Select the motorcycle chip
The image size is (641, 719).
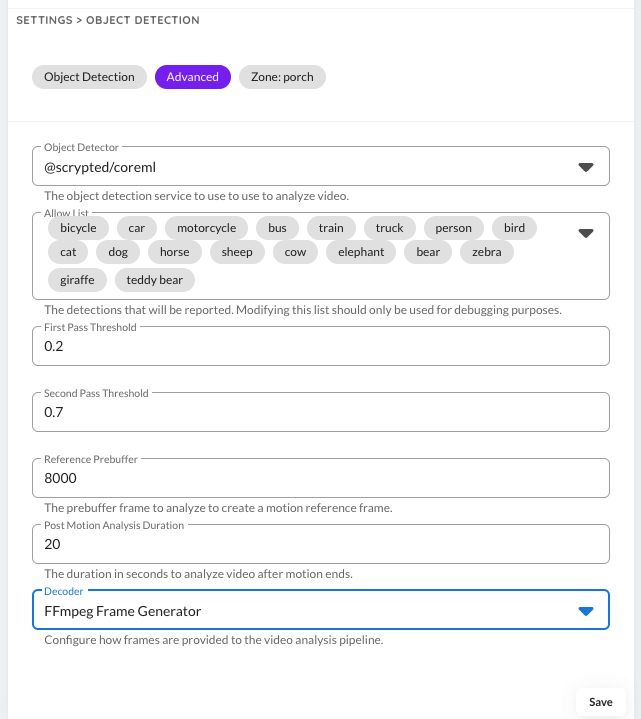click(x=207, y=228)
